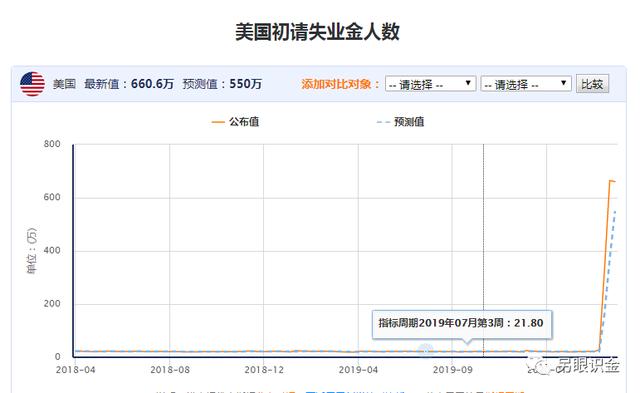The image size is (640, 393).
Task: Click the orange spike peak on chart
Action: tap(611, 181)
